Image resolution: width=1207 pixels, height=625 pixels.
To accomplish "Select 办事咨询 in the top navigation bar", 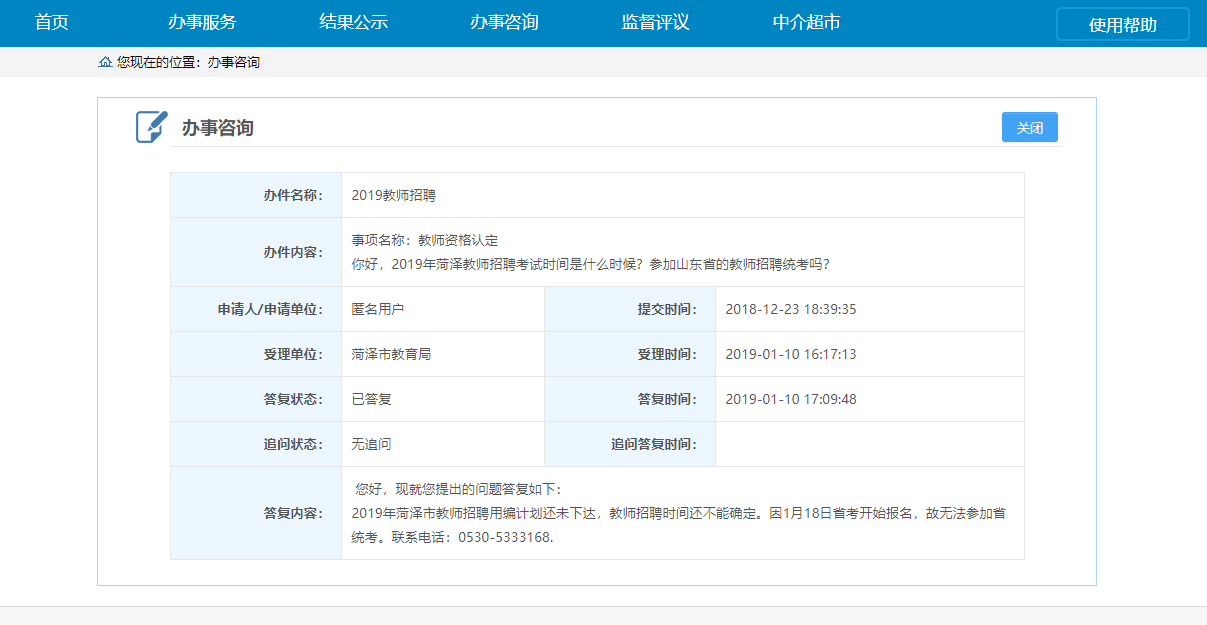I will [x=504, y=22].
